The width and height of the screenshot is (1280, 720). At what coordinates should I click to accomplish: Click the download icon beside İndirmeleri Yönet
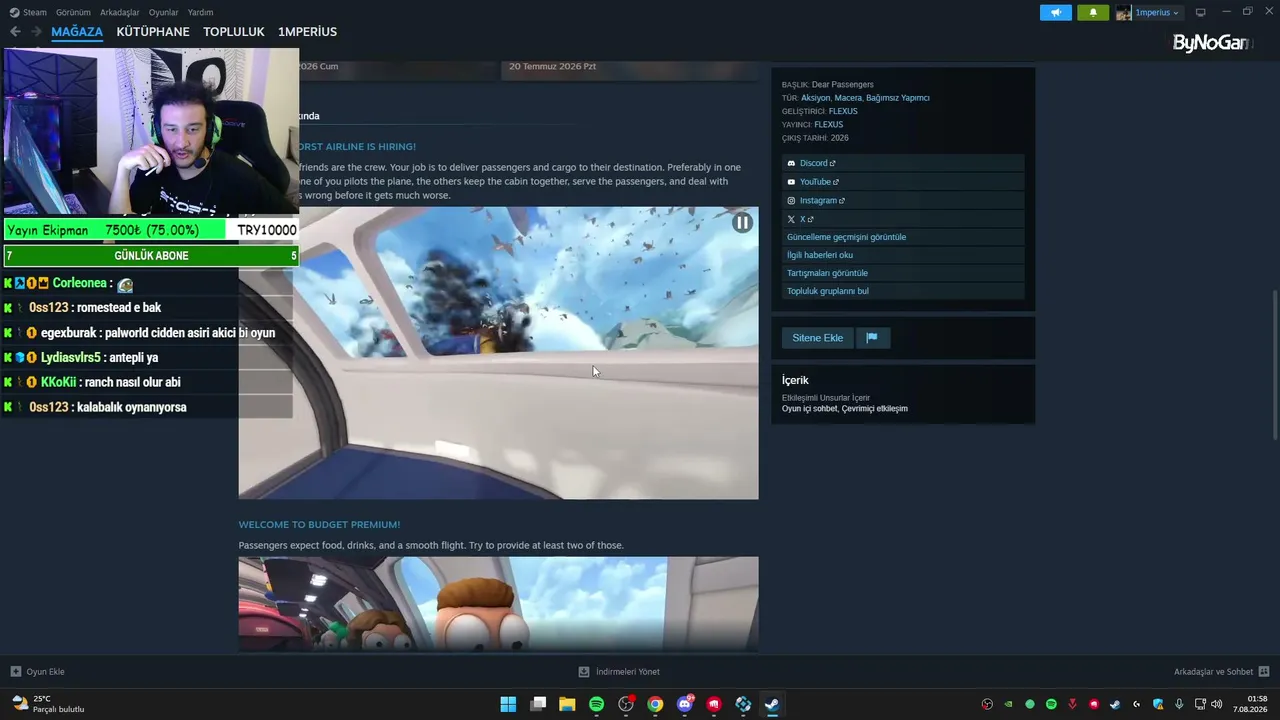click(x=584, y=672)
